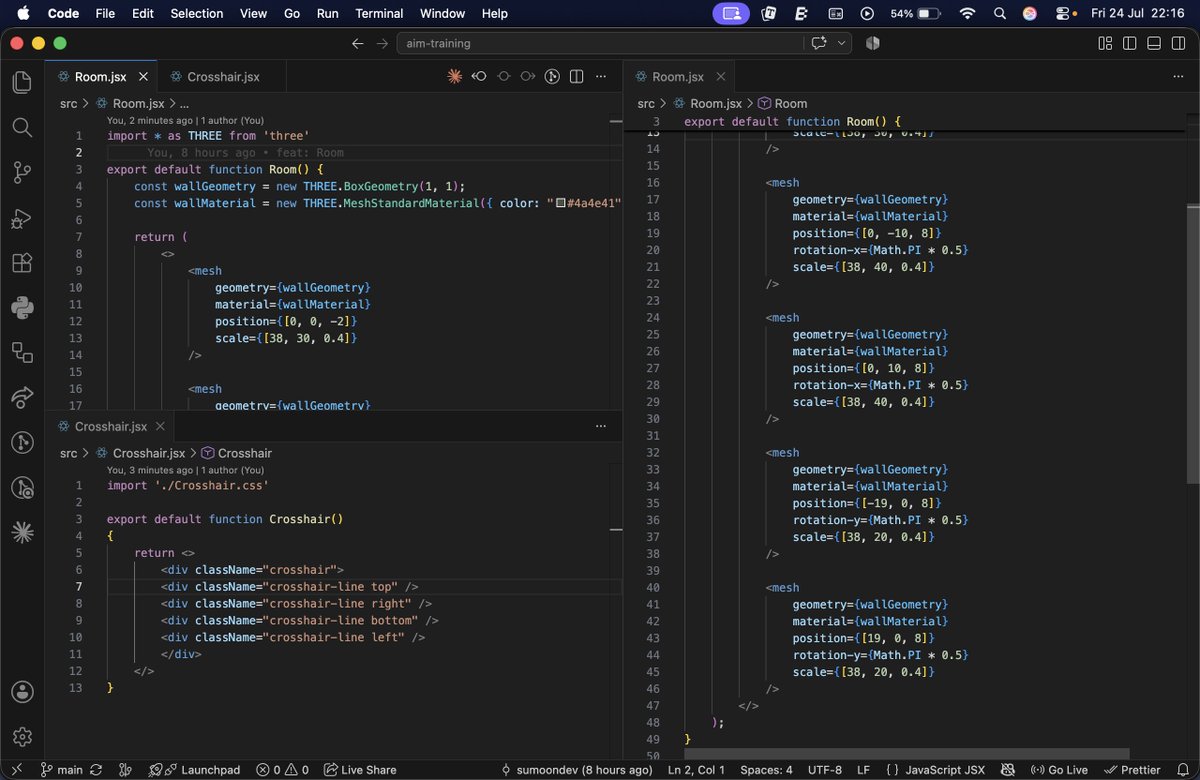Expand the Crosshair symbol breadcrumb

236,453
